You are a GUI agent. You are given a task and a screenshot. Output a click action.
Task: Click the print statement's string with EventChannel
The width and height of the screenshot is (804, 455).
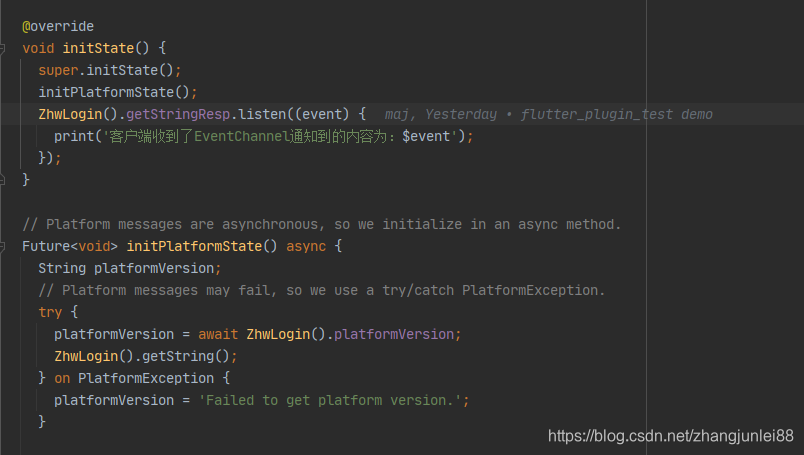coord(280,136)
